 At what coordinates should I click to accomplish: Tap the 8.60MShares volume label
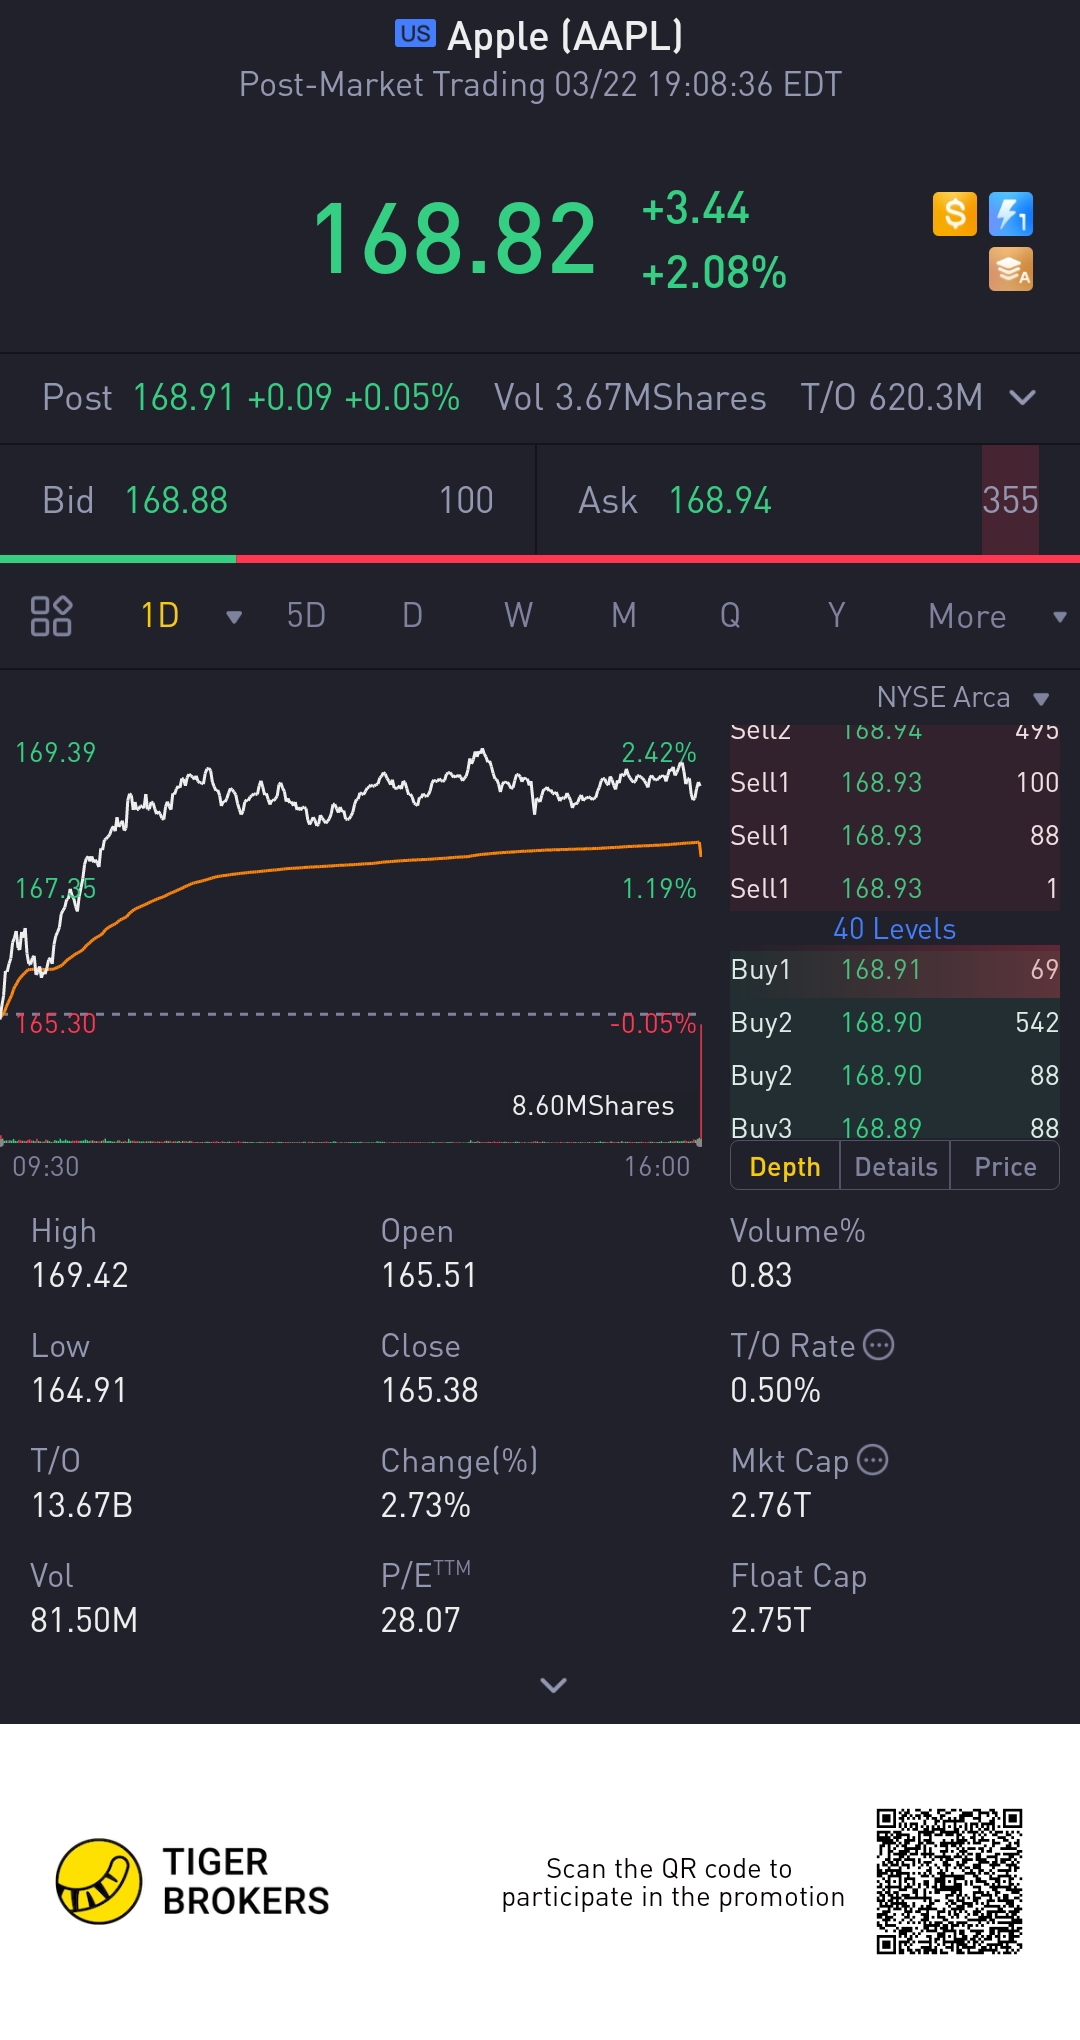(x=593, y=1106)
